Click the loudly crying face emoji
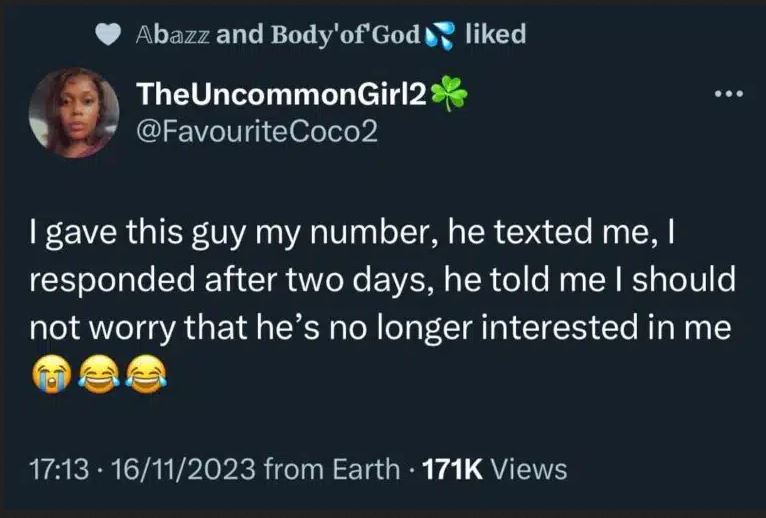Viewport: 766px width, 518px height. pos(50,373)
